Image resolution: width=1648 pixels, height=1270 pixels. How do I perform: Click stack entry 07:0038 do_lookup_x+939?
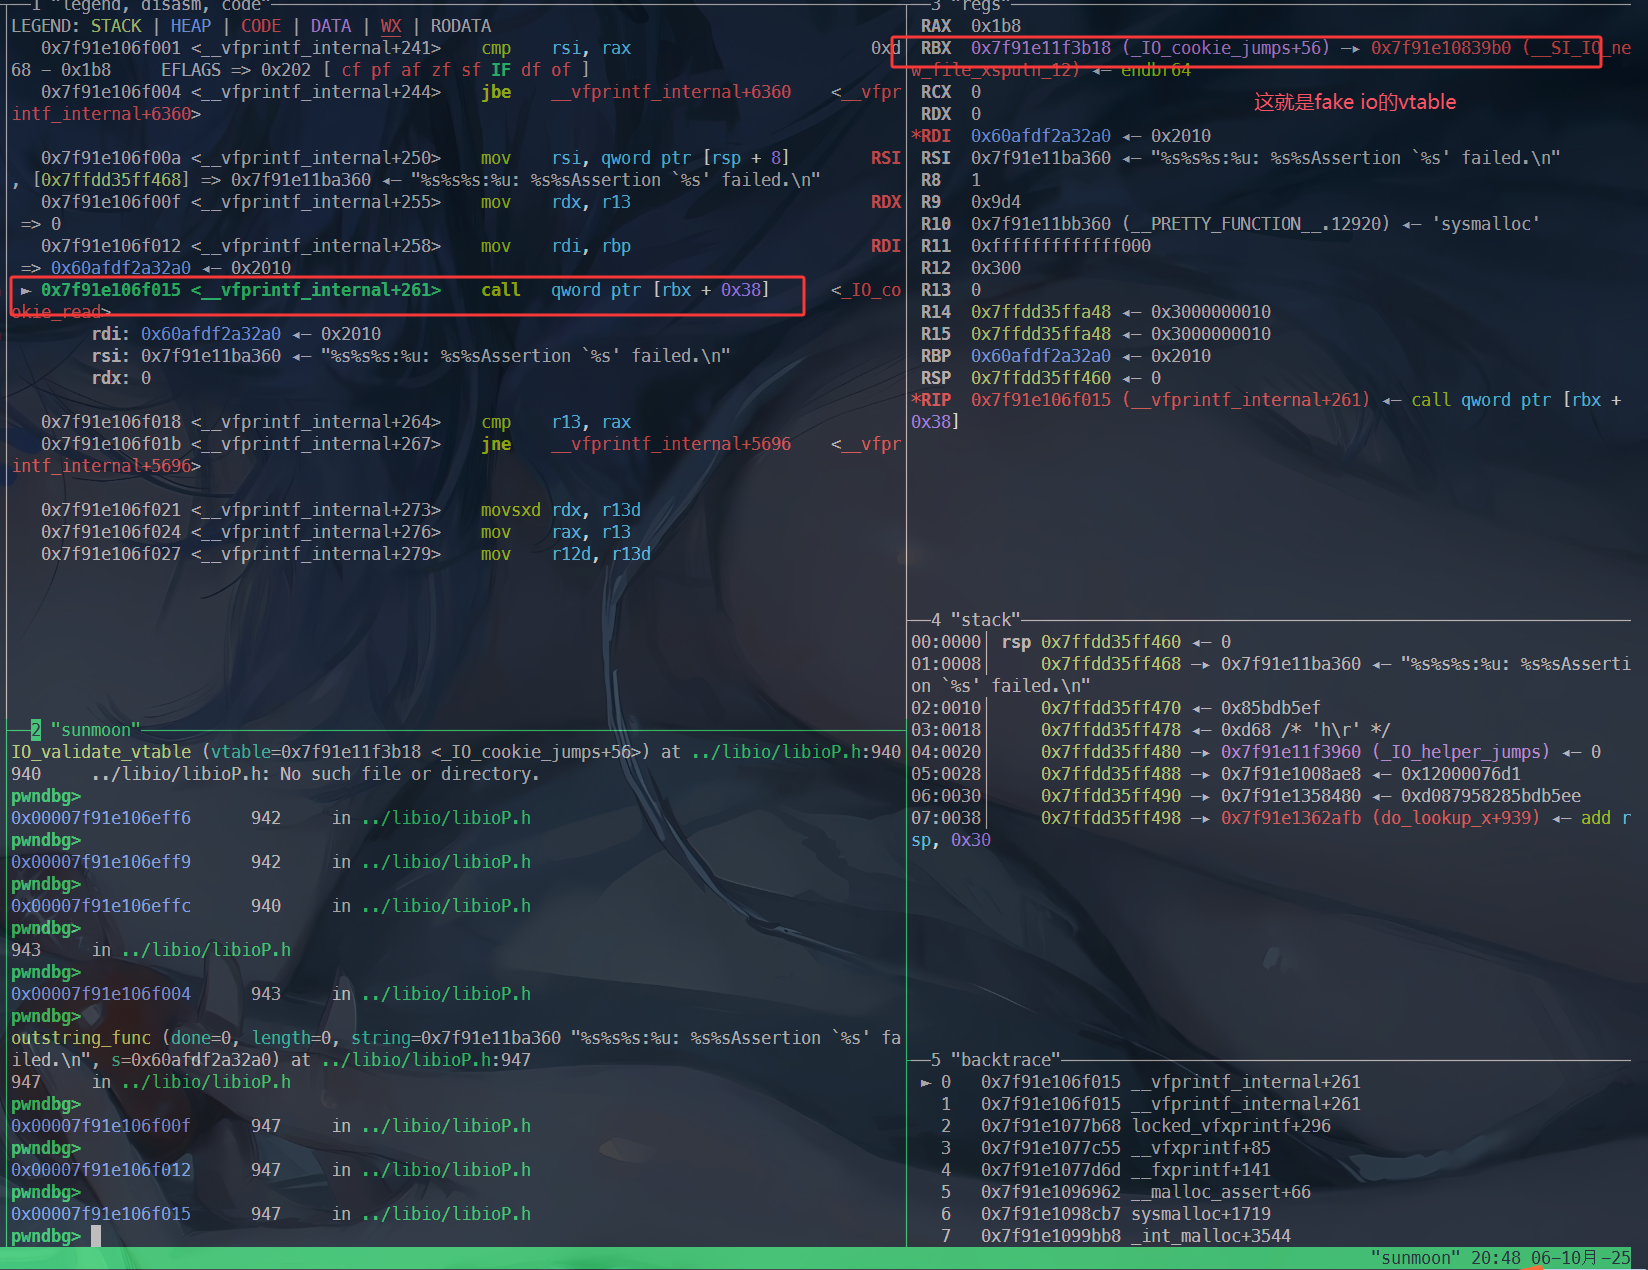[x=1271, y=829]
